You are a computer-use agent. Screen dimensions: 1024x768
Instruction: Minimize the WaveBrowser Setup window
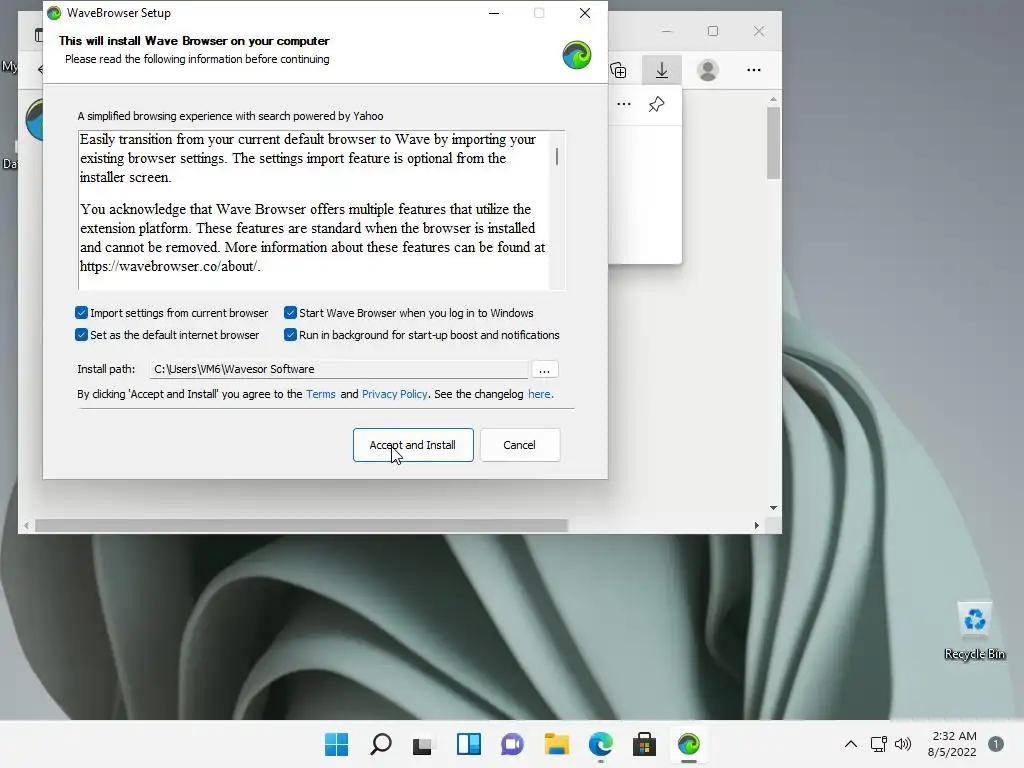pos(494,13)
